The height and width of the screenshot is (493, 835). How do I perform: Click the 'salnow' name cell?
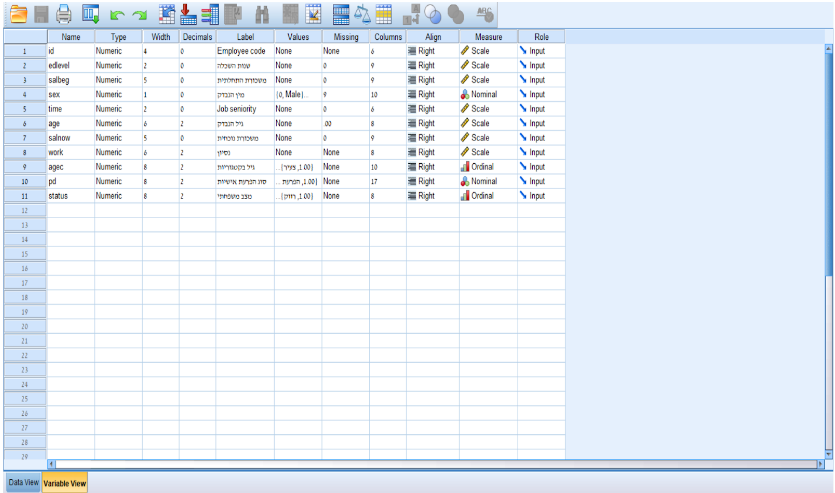click(71, 138)
